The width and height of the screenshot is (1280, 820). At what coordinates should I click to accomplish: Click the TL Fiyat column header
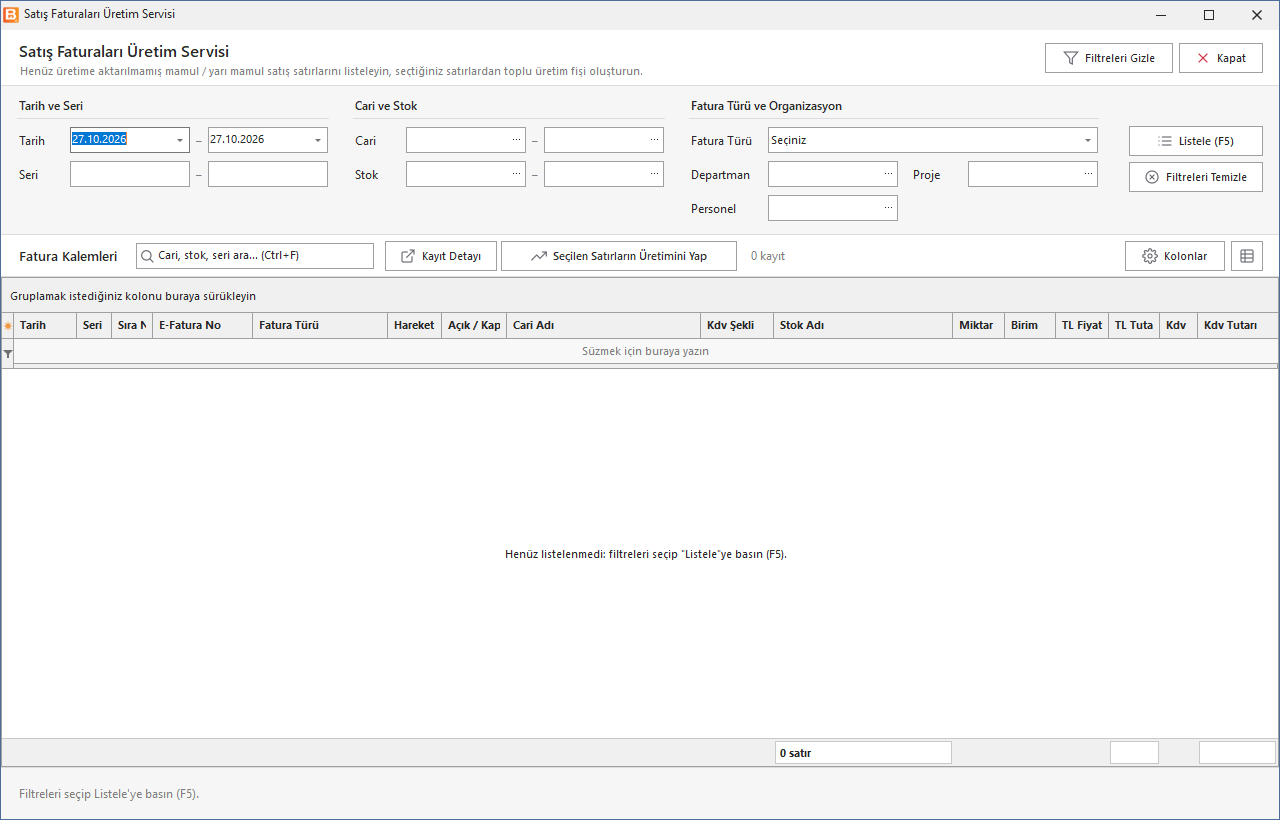(1082, 325)
